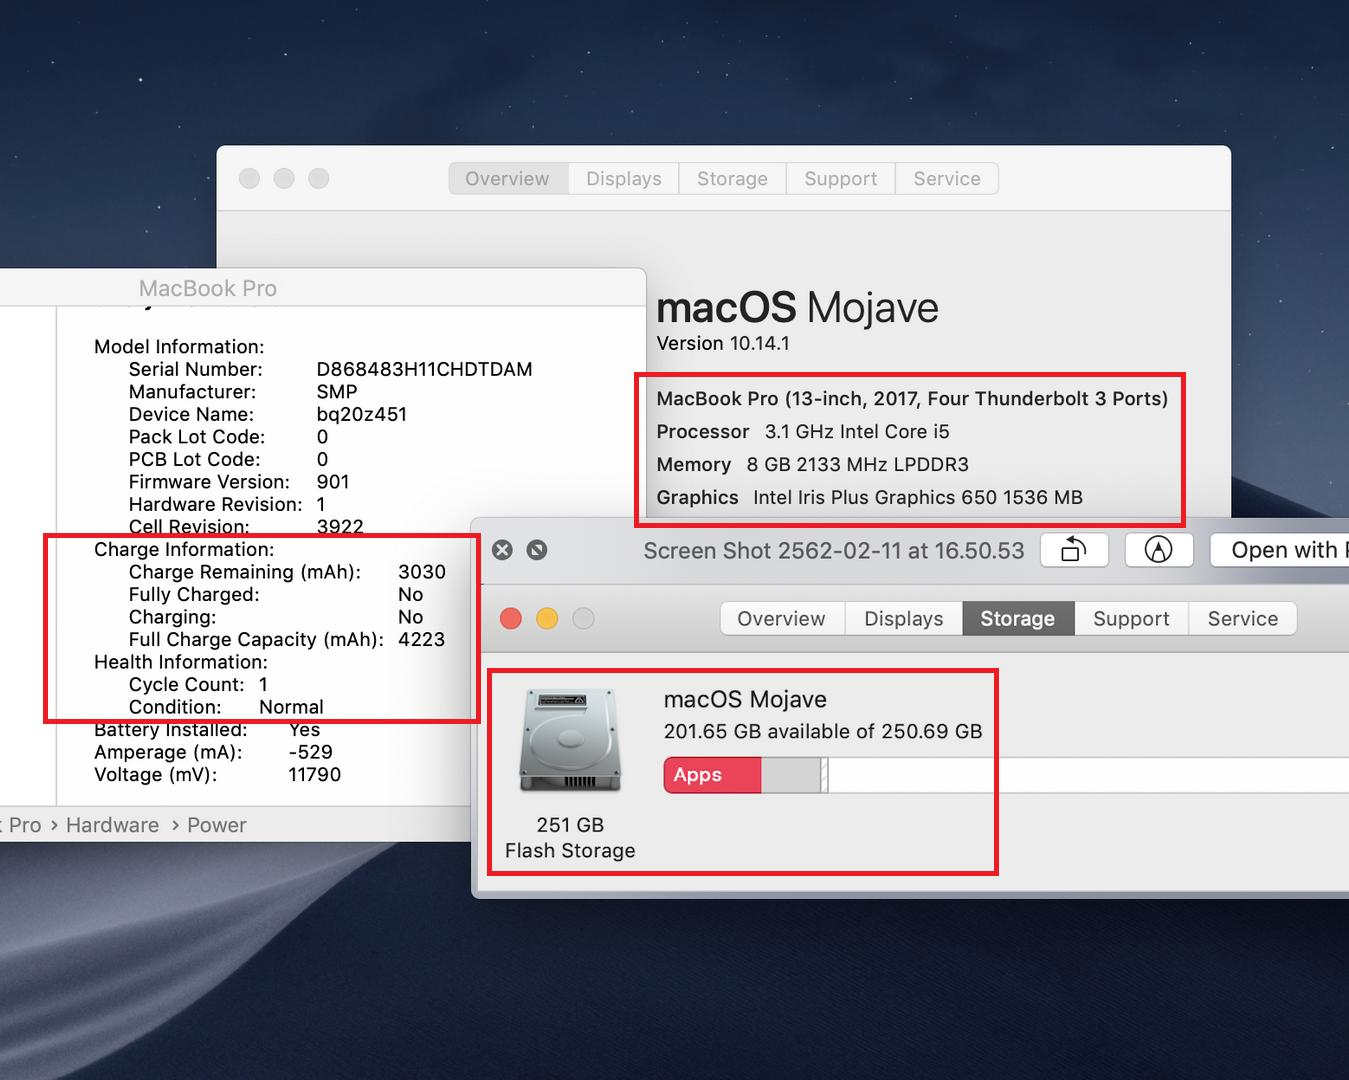Viewport: 1349px width, 1080px height.
Task: Click the Amperage value -529
Action: click(x=311, y=752)
